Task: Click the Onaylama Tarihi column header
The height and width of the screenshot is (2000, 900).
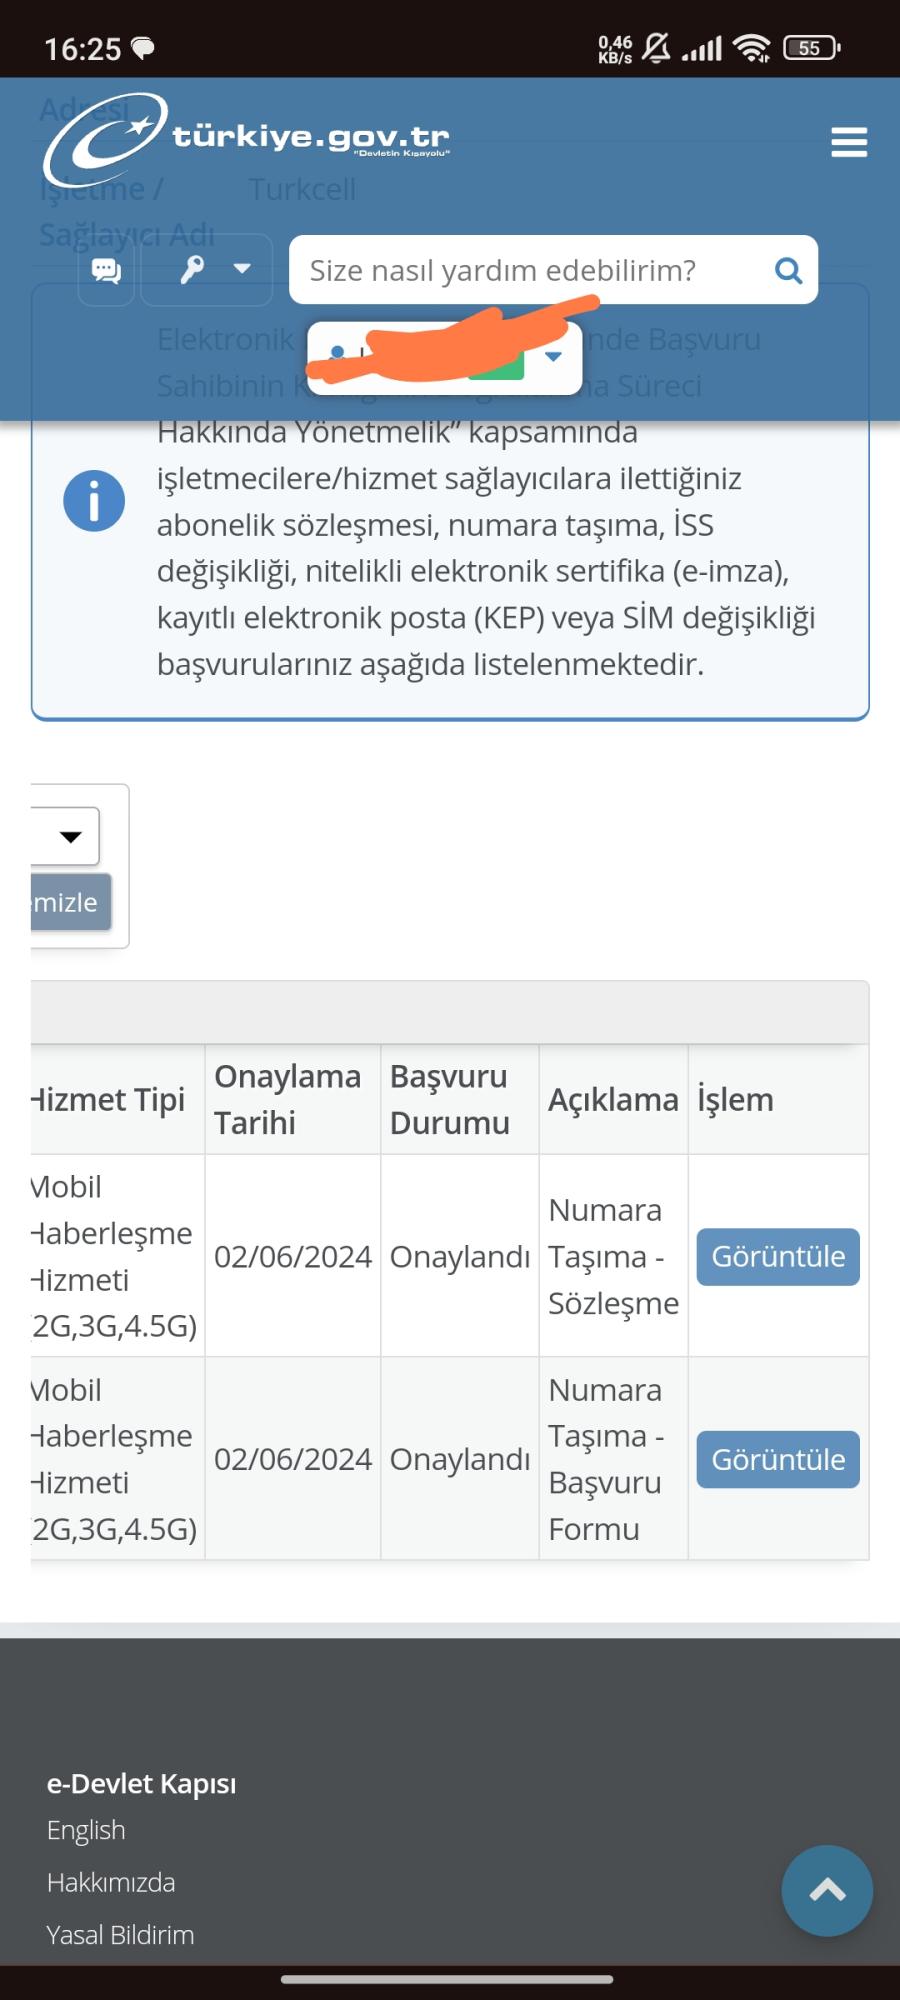Action: pyautogui.click(x=288, y=1099)
